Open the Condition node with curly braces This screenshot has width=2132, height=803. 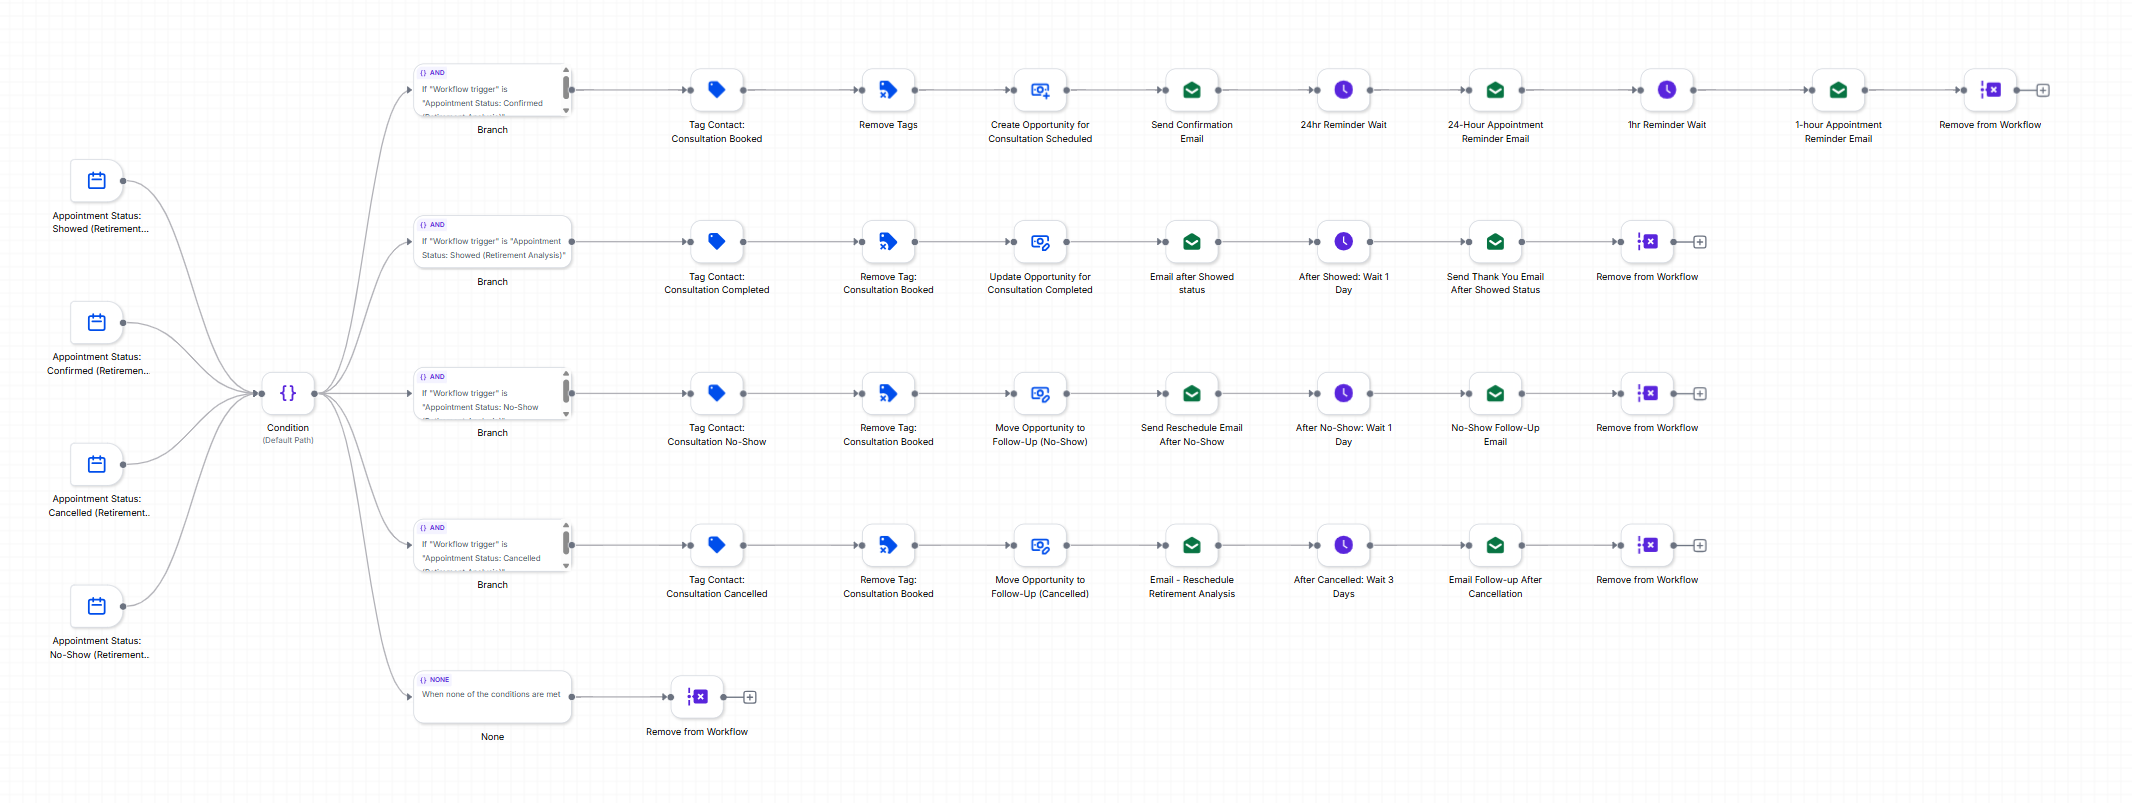[288, 393]
